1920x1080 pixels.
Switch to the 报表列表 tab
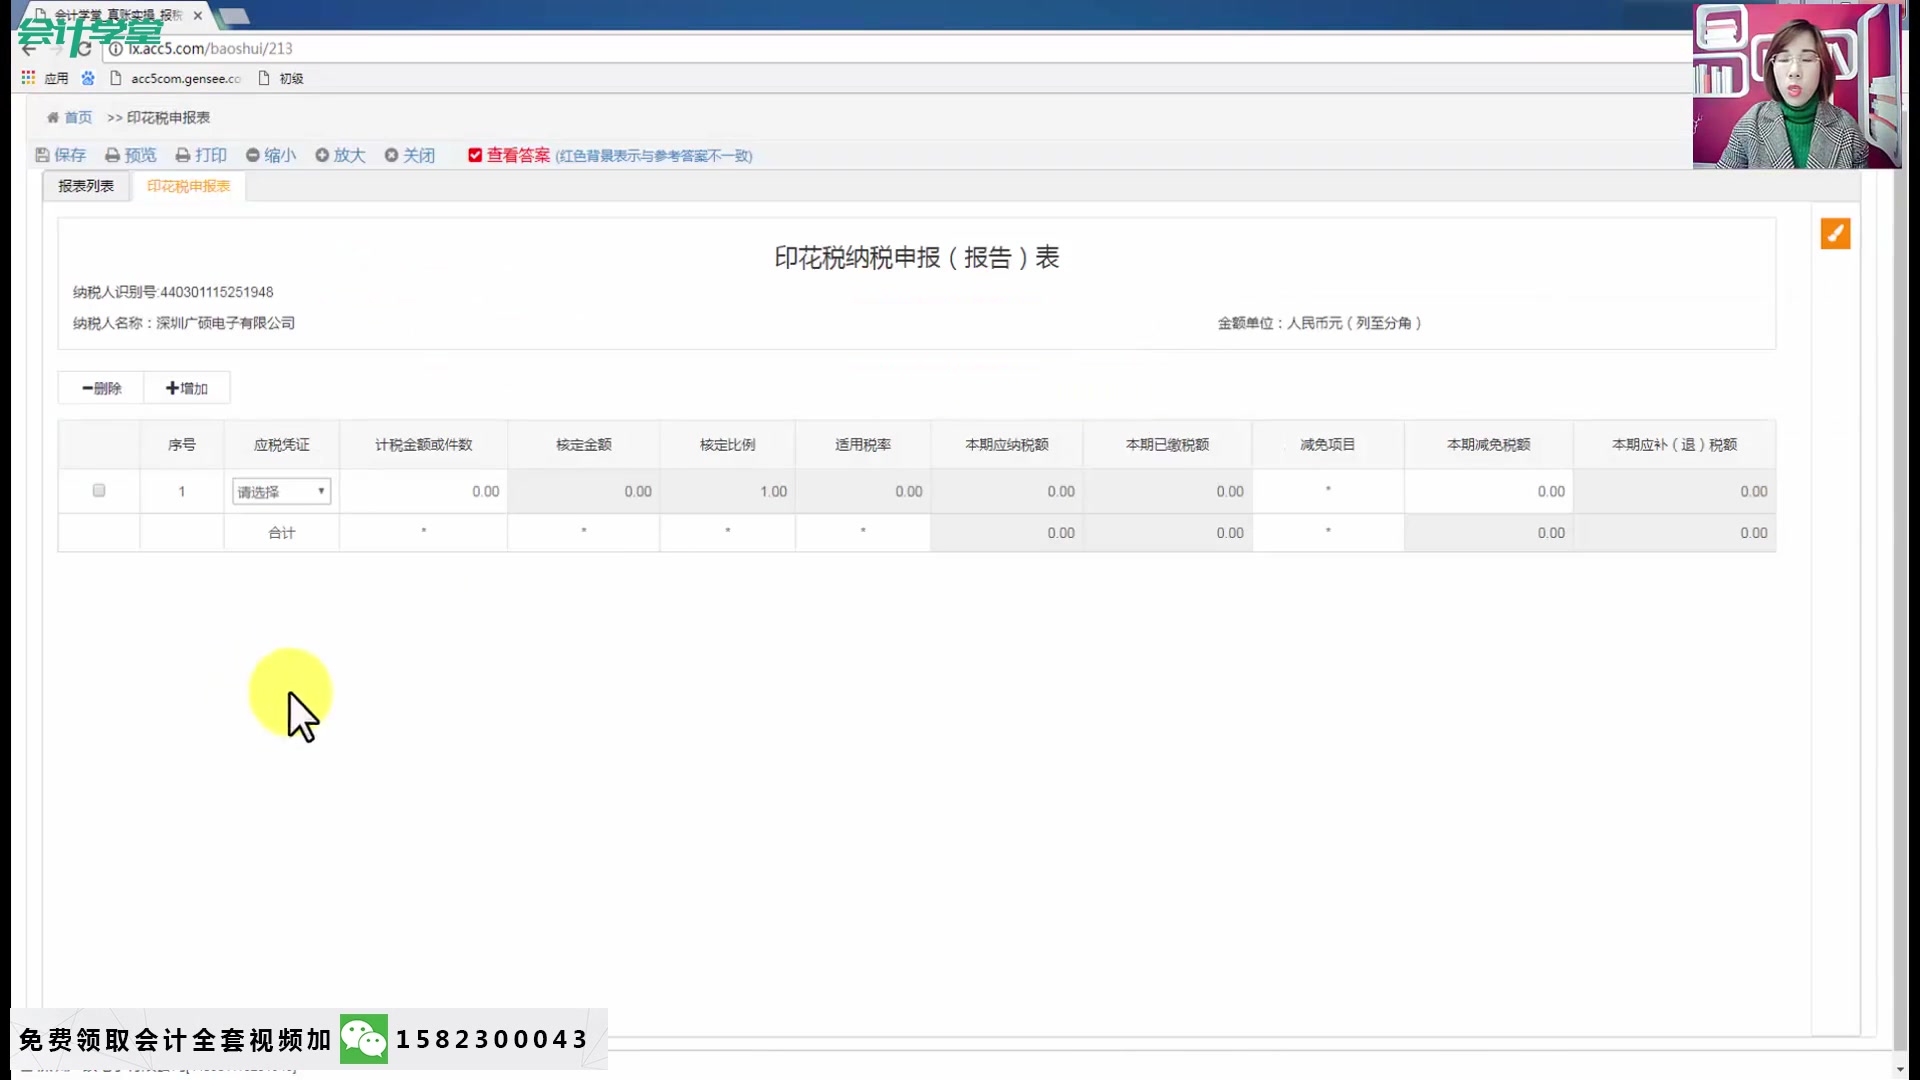86,186
